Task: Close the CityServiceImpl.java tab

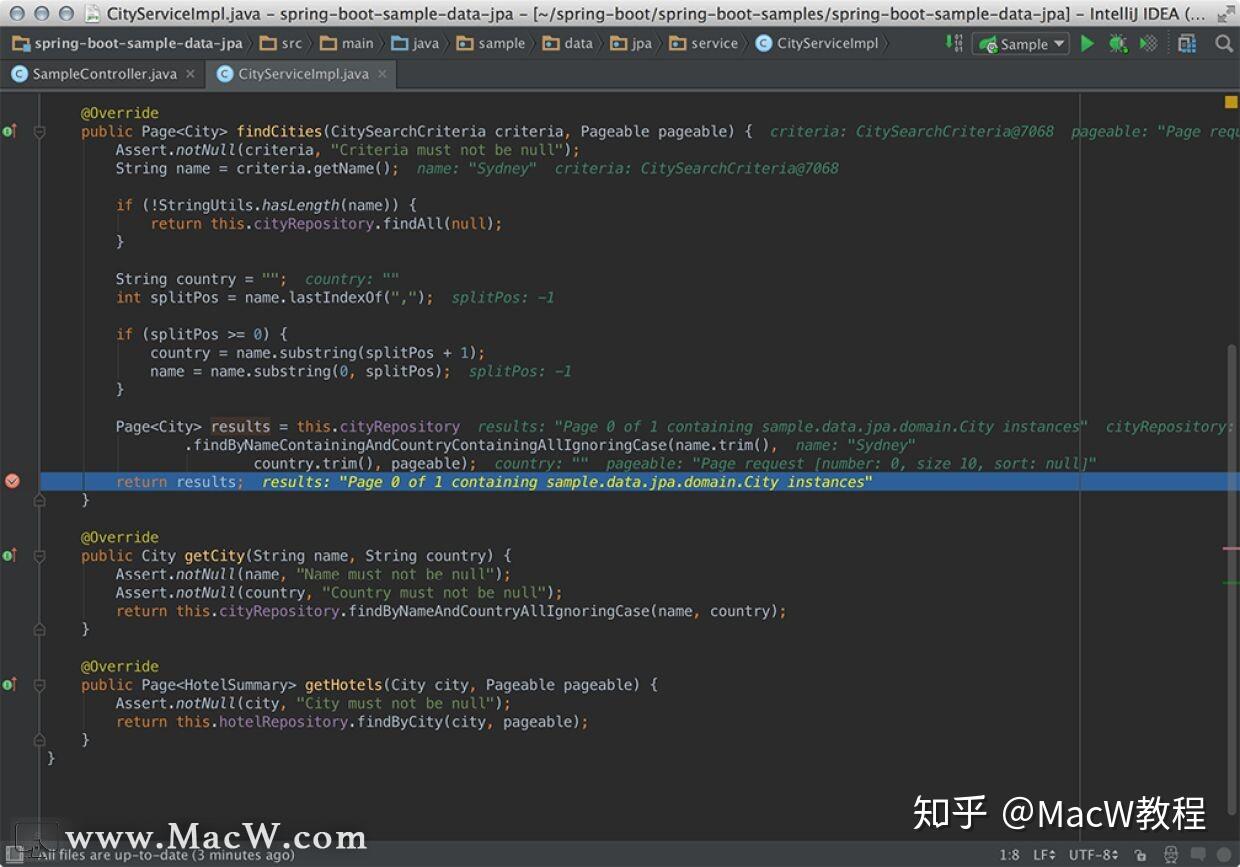Action: (x=383, y=74)
